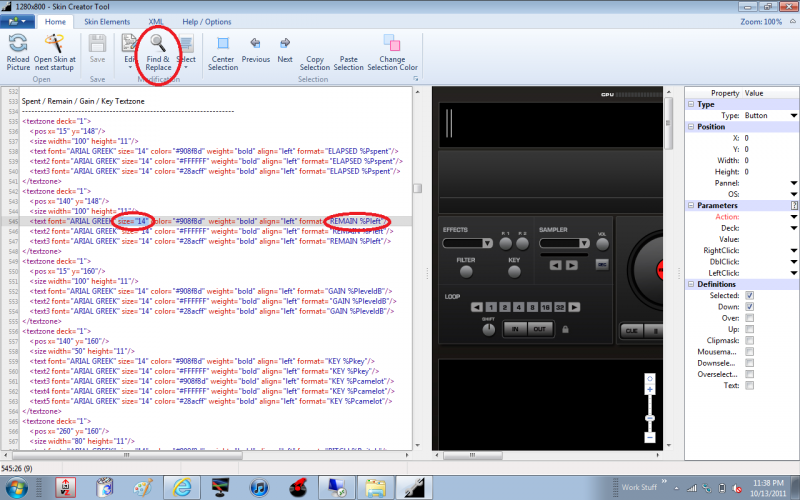This screenshot has height=500, width=800.
Task: Click sampler previous button in preview
Action: click(x=556, y=265)
